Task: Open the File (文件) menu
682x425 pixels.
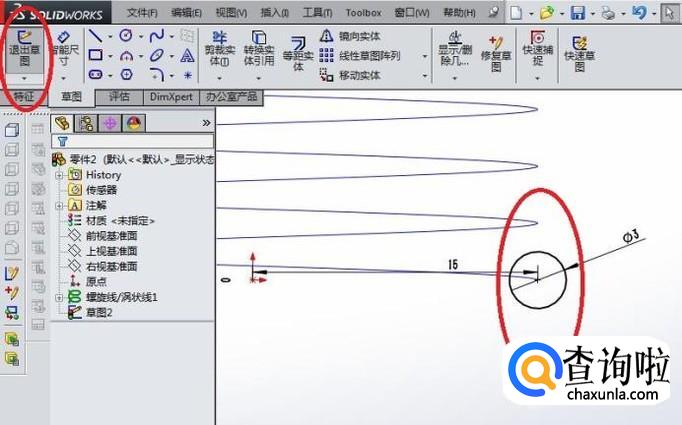Action: point(142,13)
